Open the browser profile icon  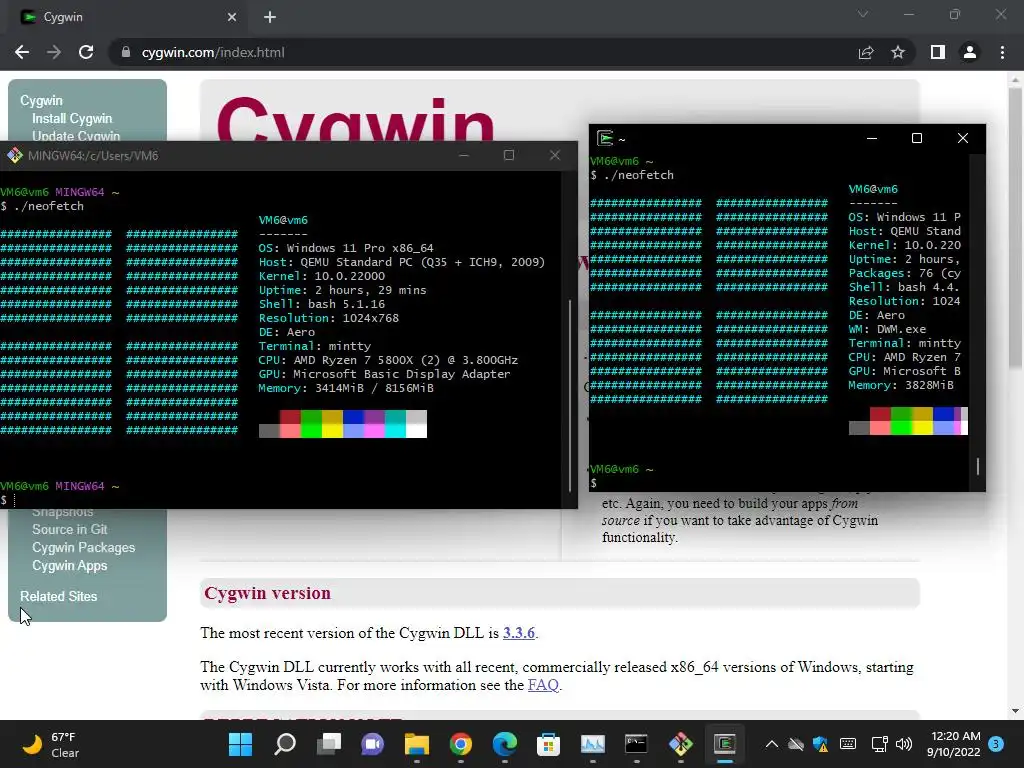click(970, 52)
